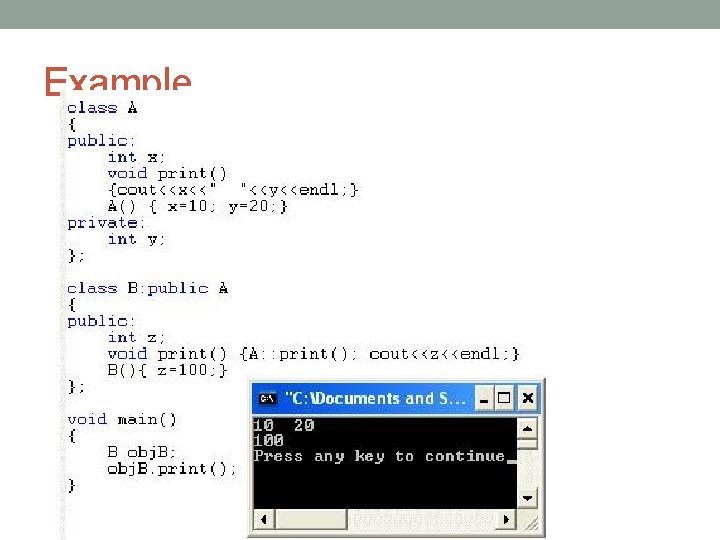This screenshot has height=540, width=720.
Task: Close the console window
Action: tap(528, 398)
